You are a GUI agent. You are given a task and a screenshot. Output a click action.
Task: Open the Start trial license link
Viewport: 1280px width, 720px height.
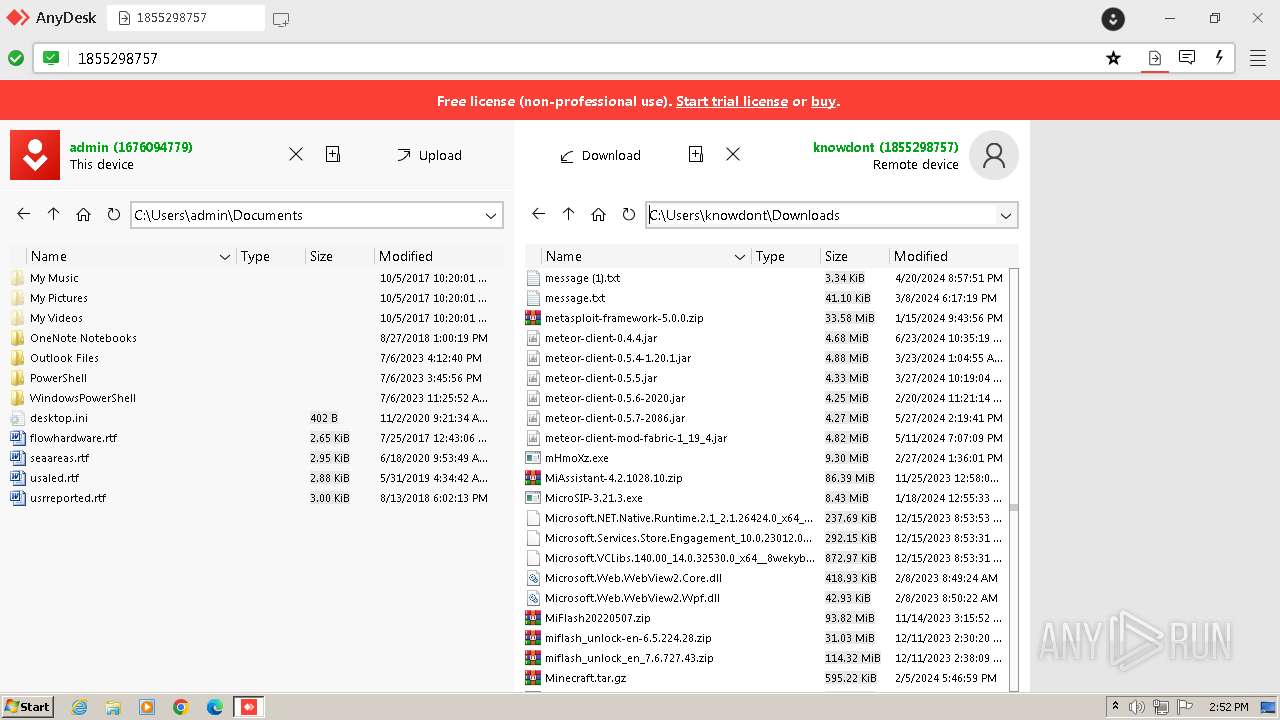pyautogui.click(x=732, y=101)
